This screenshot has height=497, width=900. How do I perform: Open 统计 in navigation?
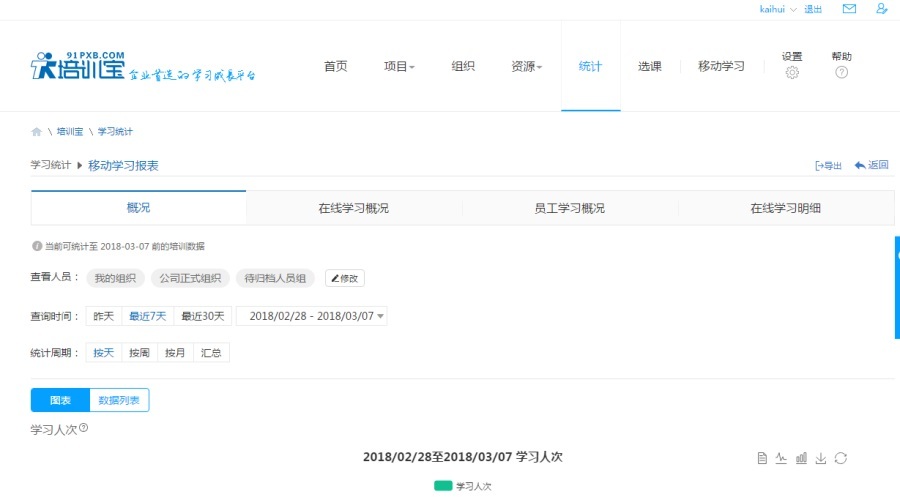coord(591,67)
